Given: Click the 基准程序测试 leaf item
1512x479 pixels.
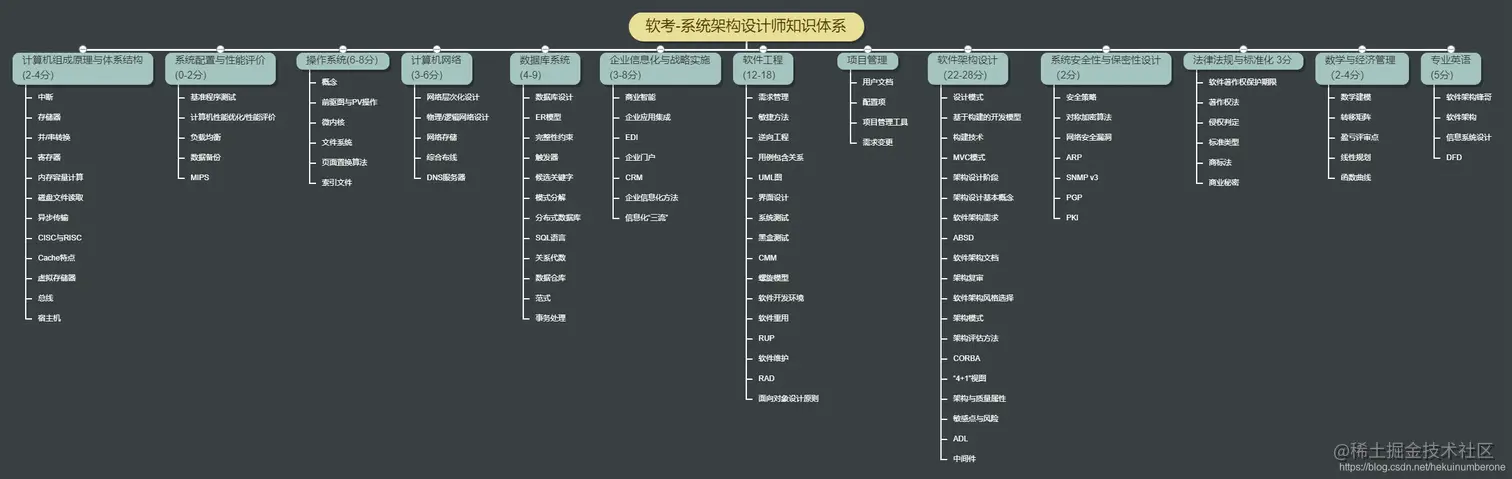Looking at the screenshot, I should pos(213,97).
